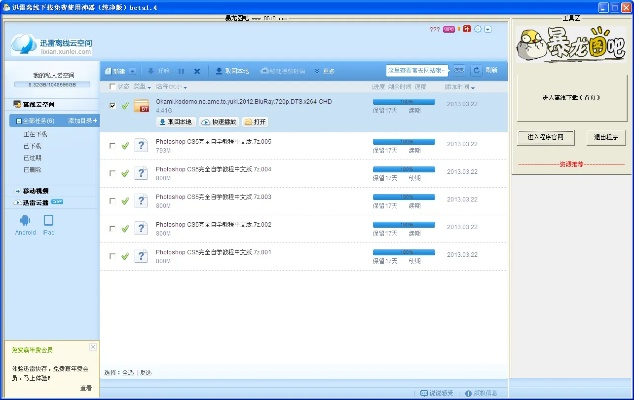Click the delete X icon in toolbar
Screen dimensions: 634x400
[197, 71]
